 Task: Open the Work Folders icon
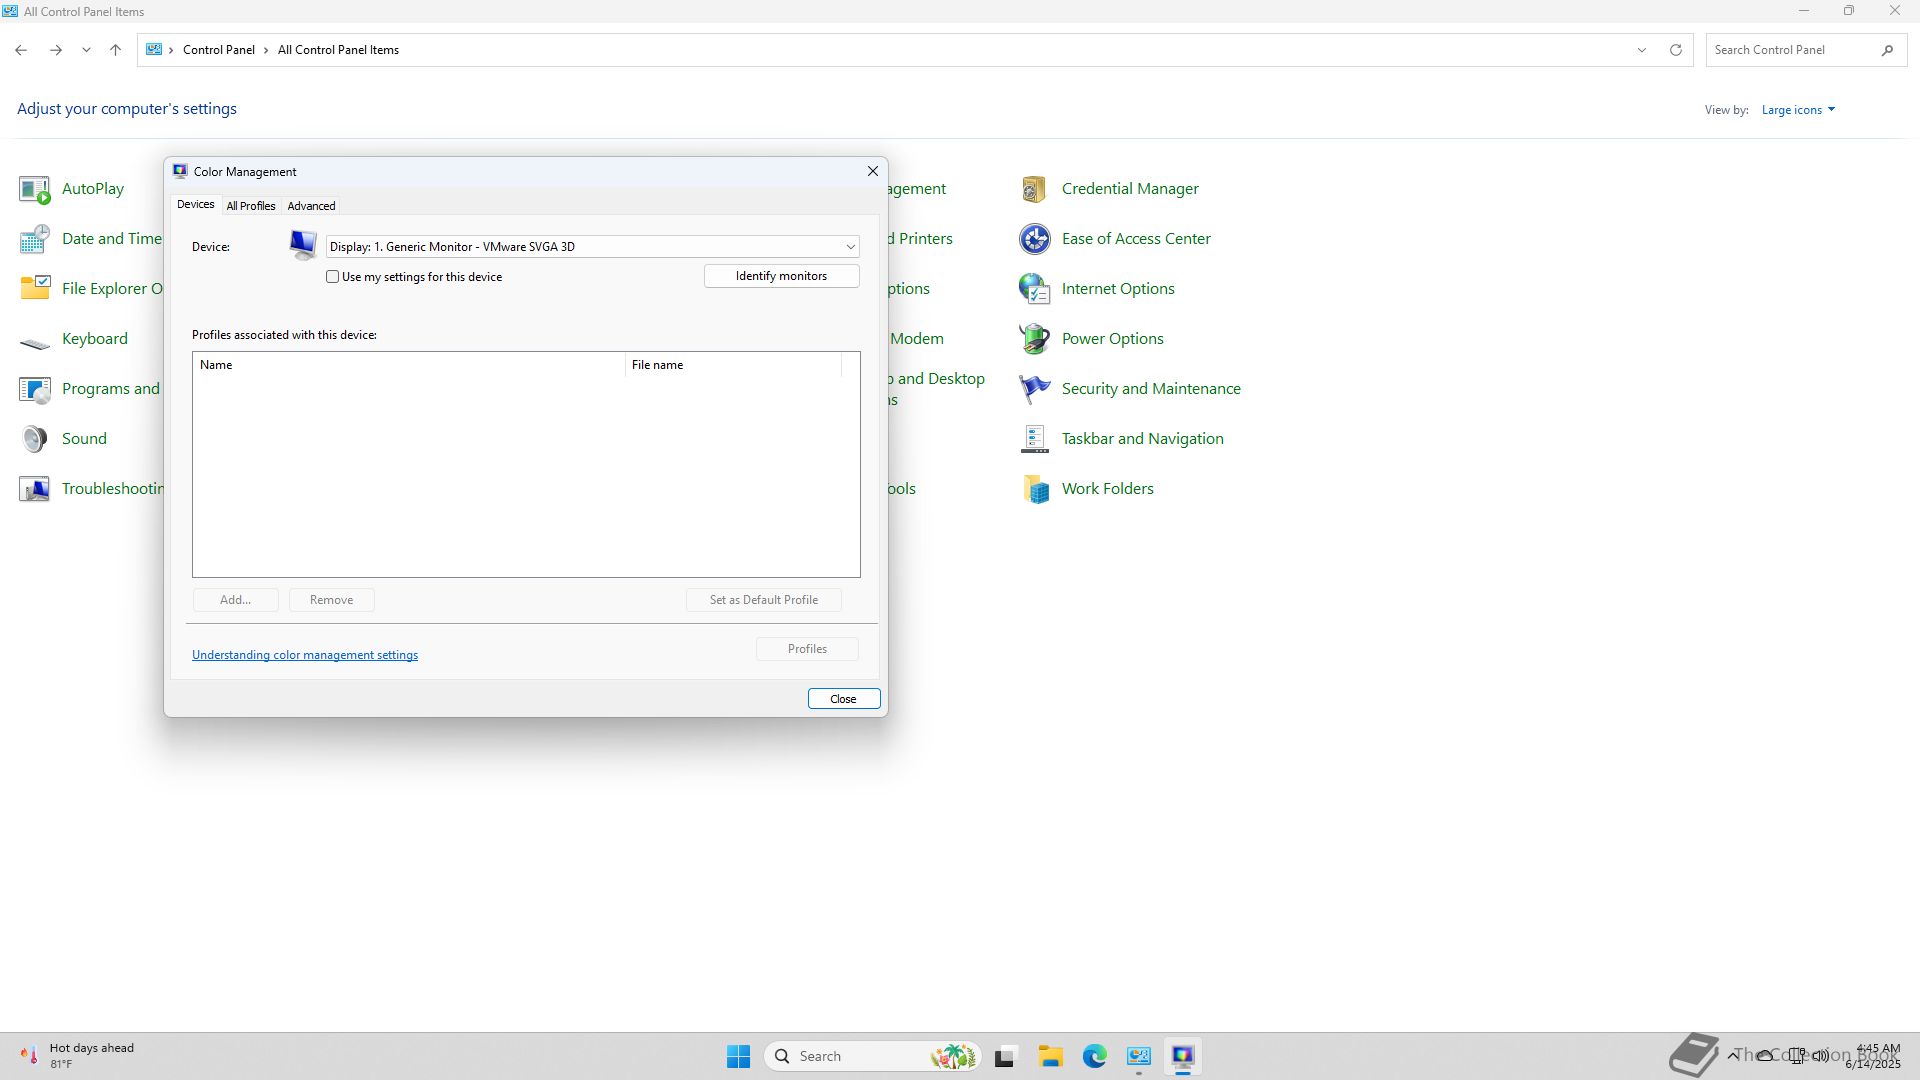coord(1034,489)
